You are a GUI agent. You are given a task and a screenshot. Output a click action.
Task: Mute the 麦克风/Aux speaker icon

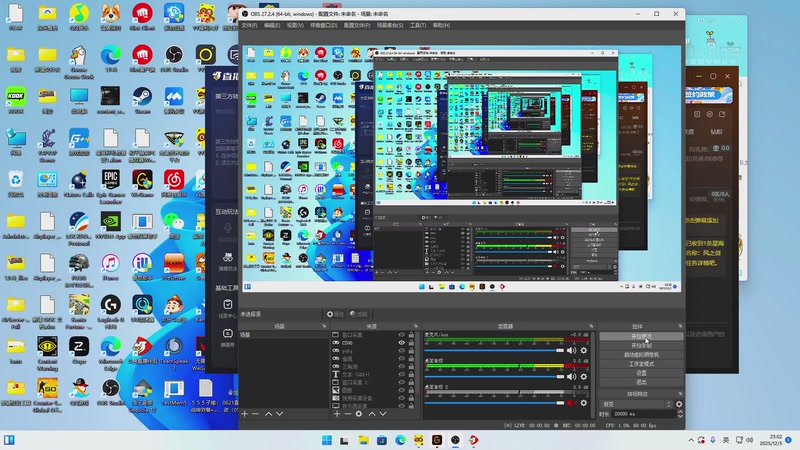click(x=571, y=351)
